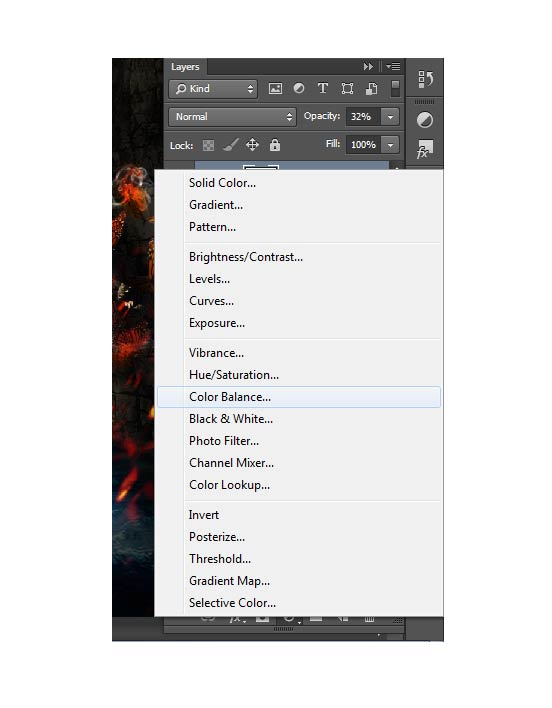
Task: Toggle layer filtering on/off switch
Action: 395,88
